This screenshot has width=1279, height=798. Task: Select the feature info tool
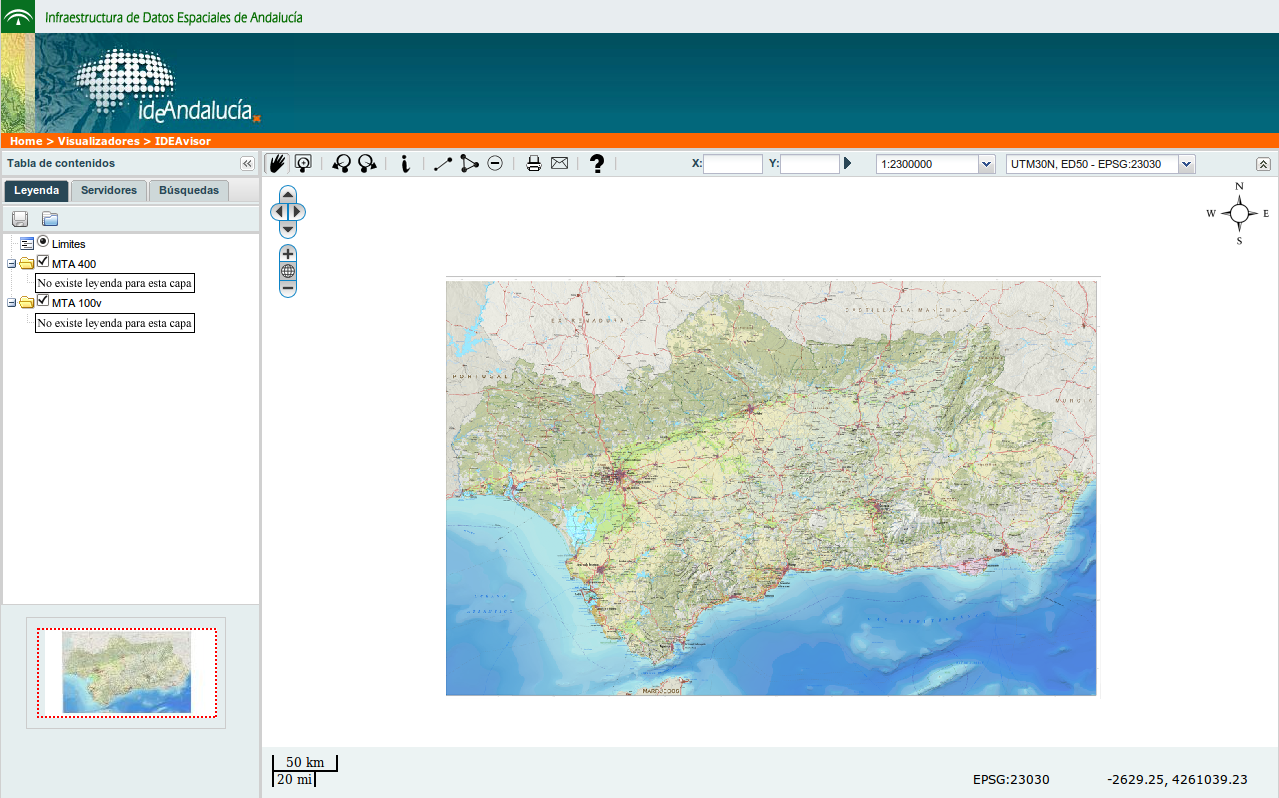click(x=405, y=164)
